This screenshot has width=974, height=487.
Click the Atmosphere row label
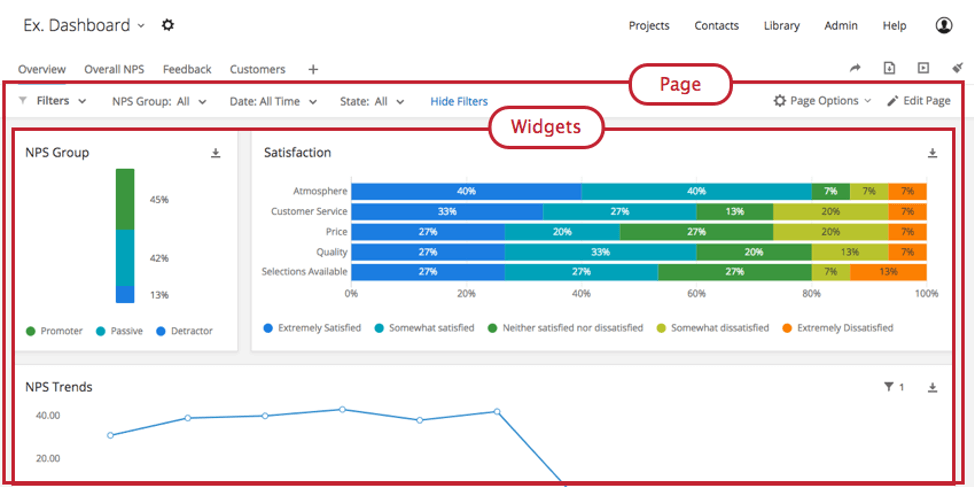pyautogui.click(x=321, y=191)
